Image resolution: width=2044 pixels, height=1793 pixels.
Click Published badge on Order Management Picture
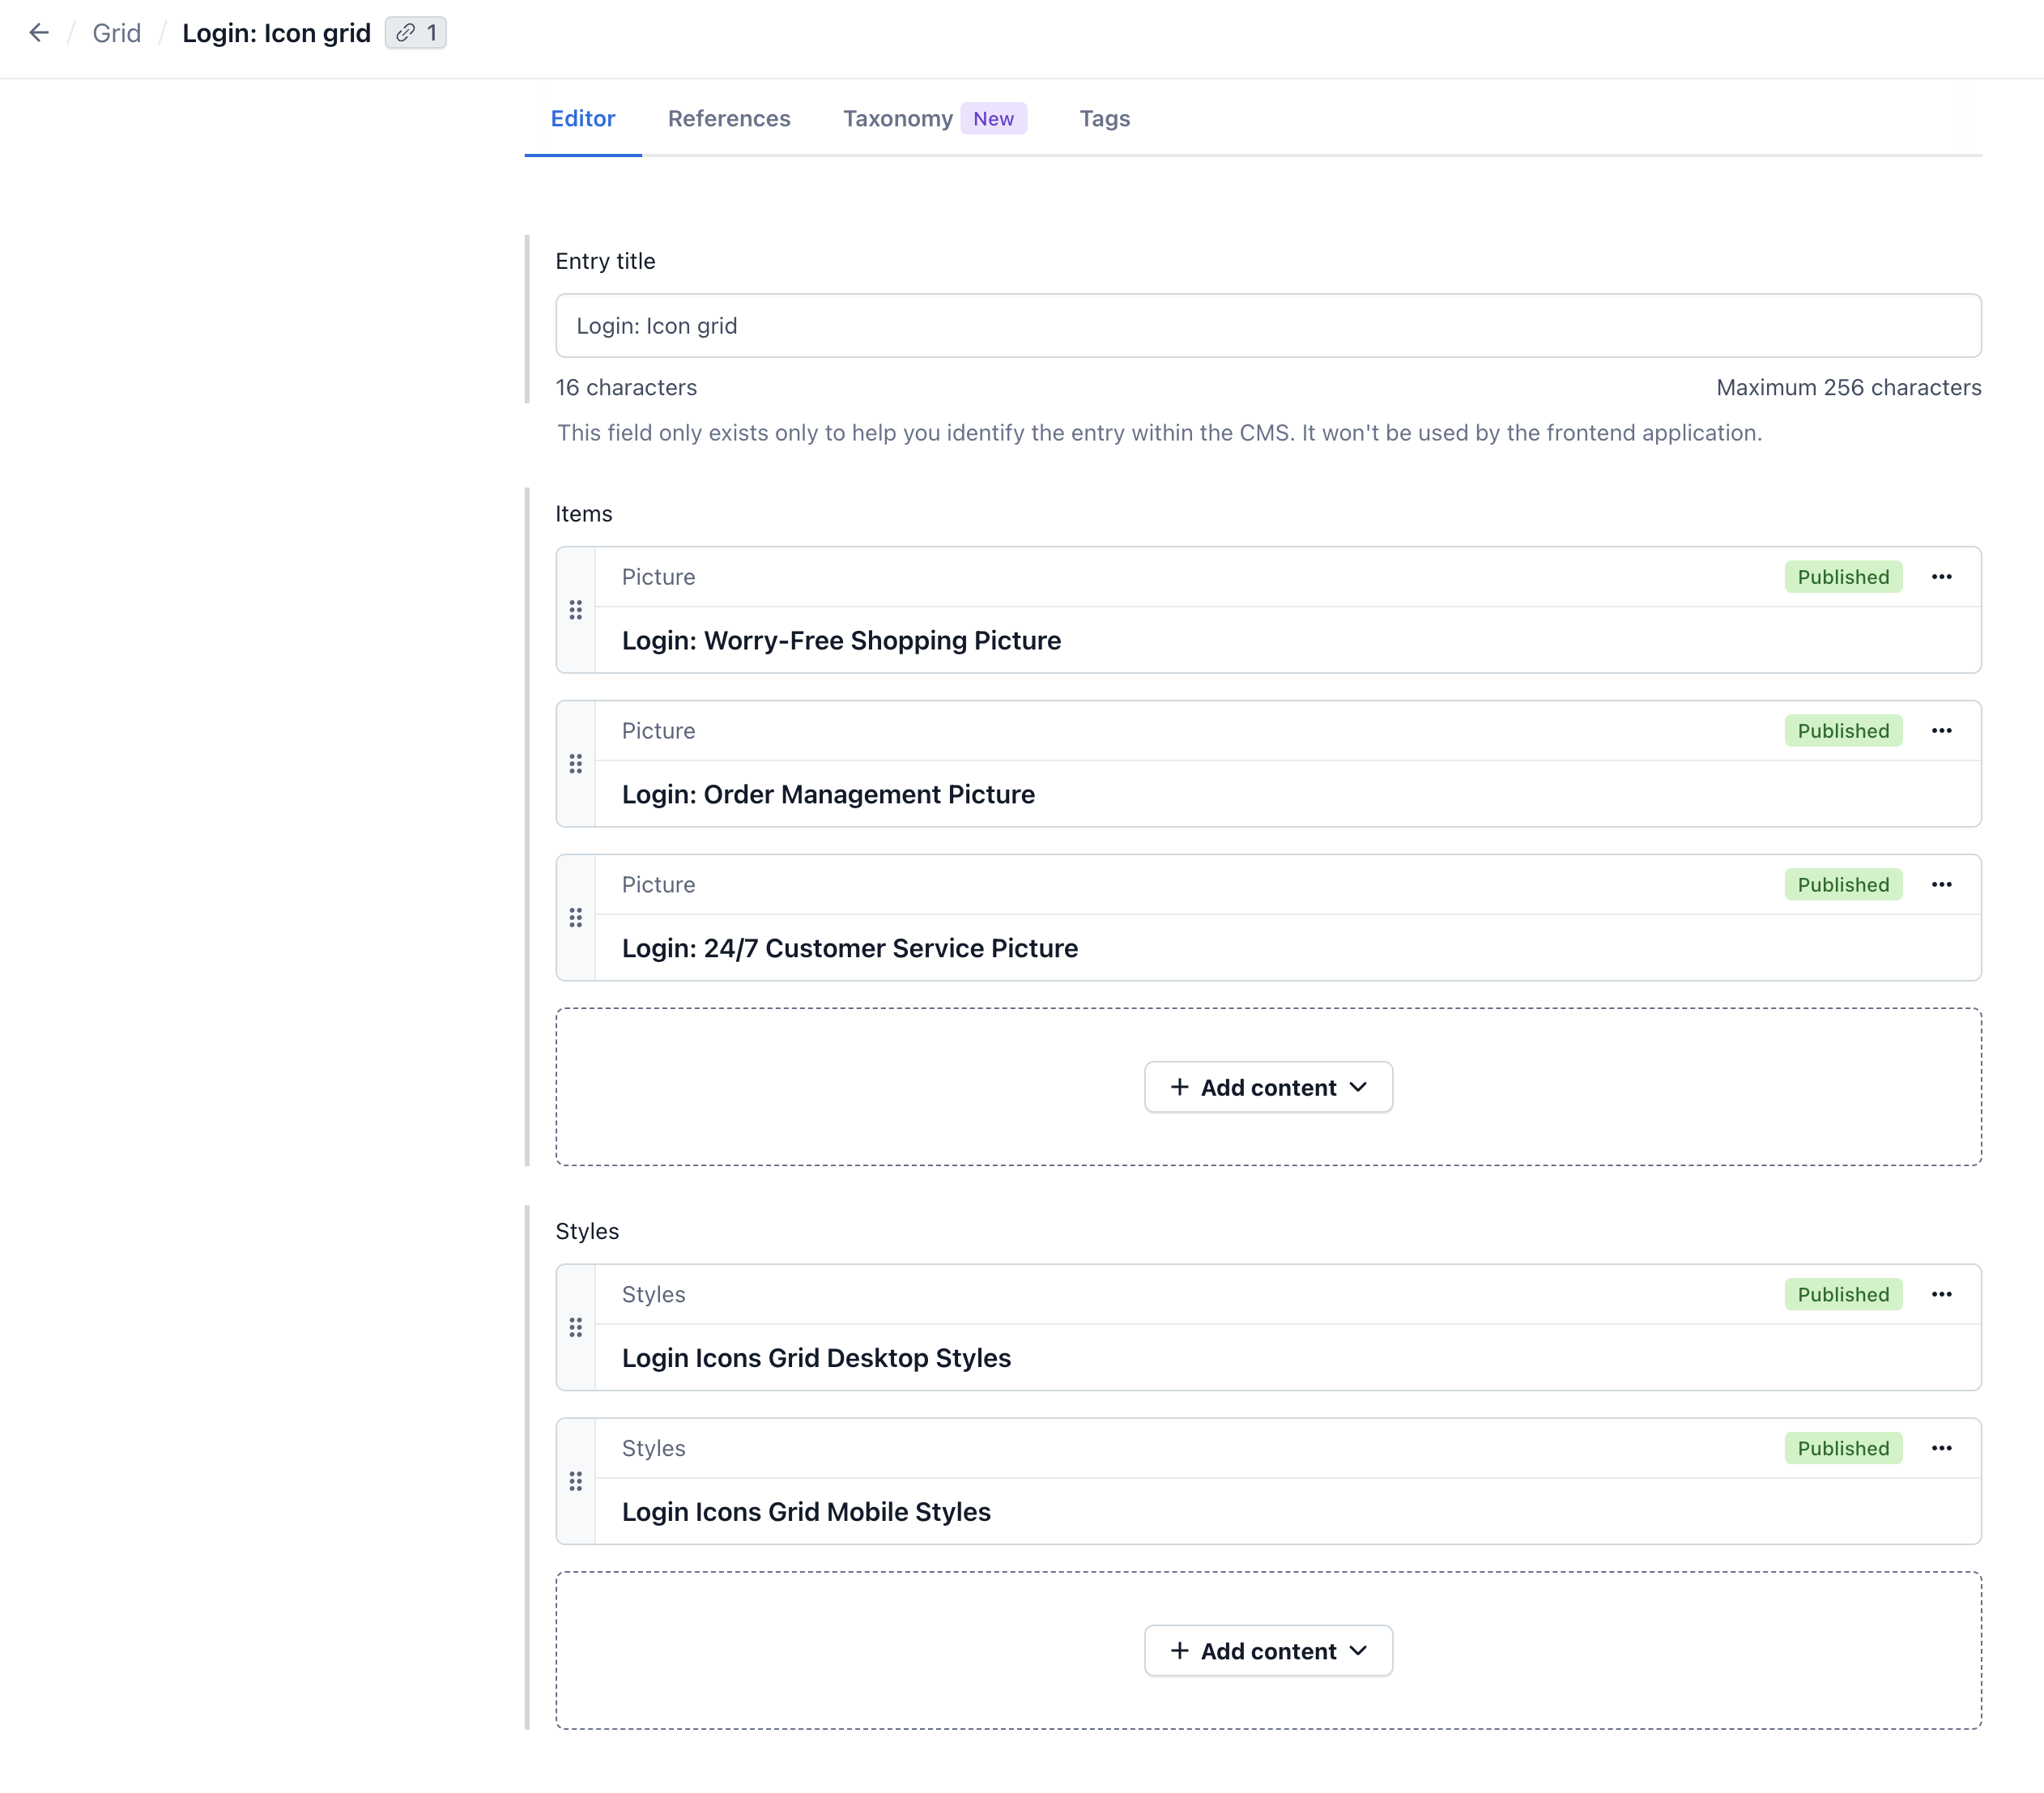(x=1843, y=731)
